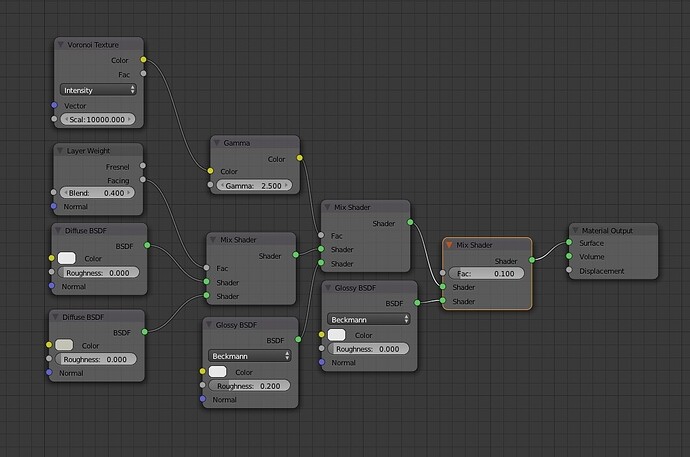This screenshot has height=457, width=690.
Task: Decrease Scale using the left arrow in Voronoi Texture
Action: click(66, 119)
